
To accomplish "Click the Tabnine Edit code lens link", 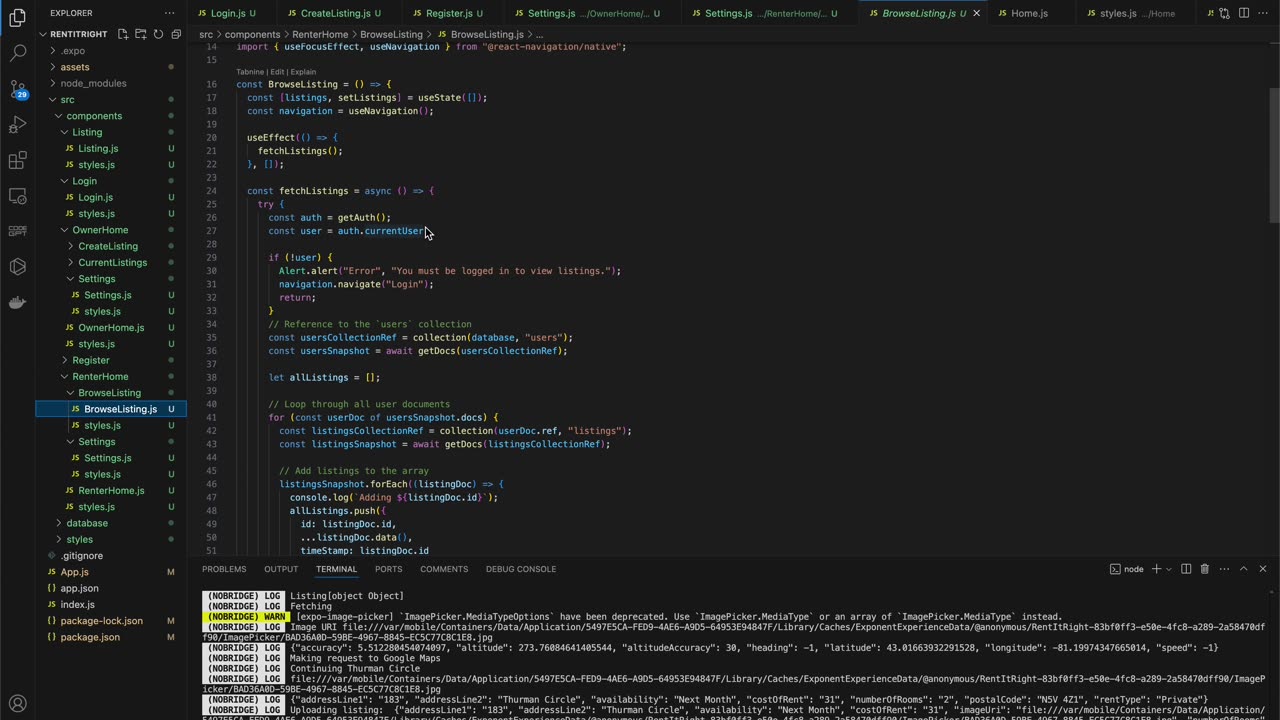I will [x=277, y=72].
